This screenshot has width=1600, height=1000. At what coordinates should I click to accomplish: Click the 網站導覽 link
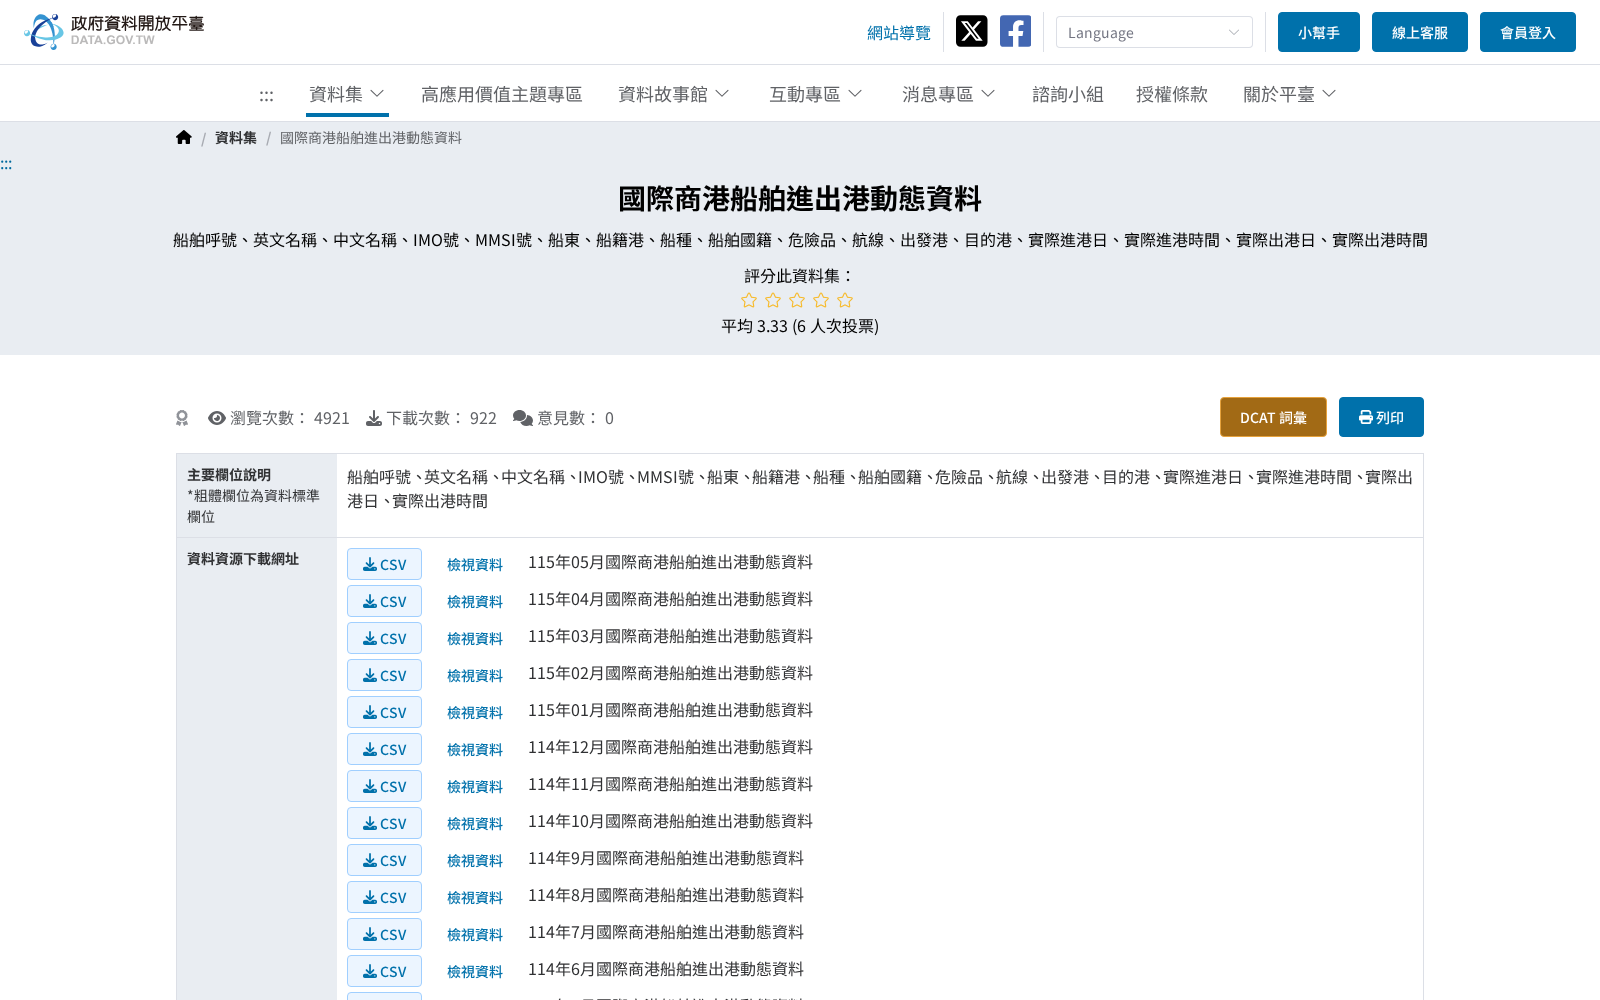[x=899, y=33]
